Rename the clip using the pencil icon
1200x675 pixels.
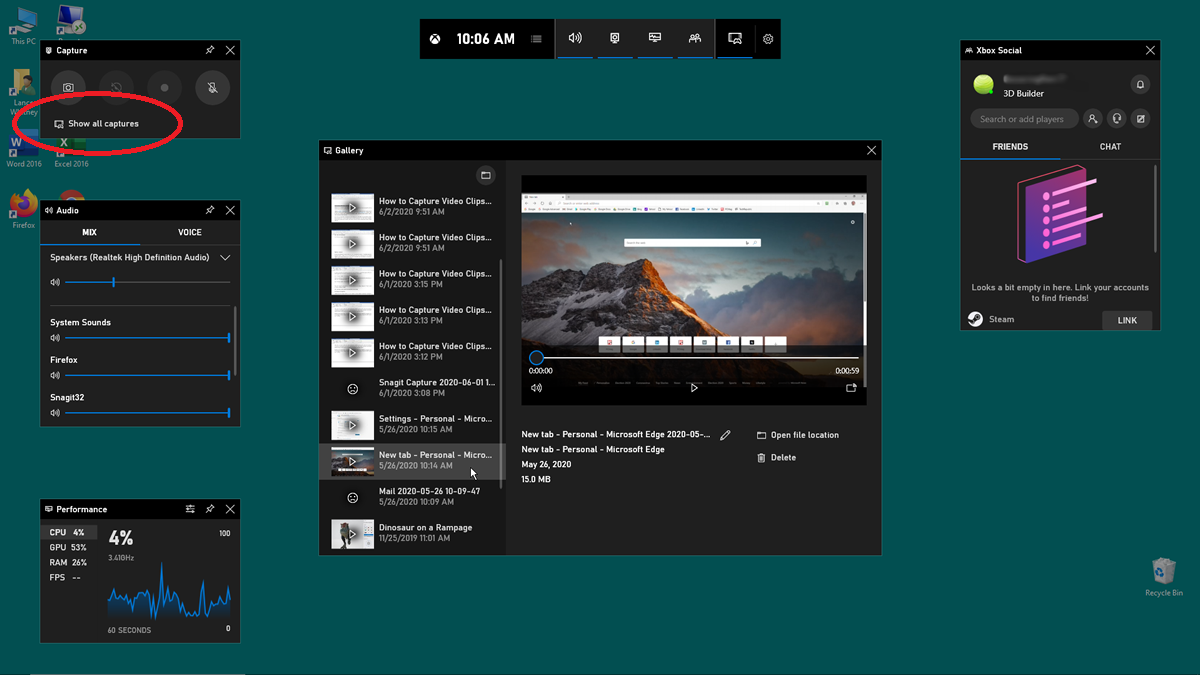[725, 435]
